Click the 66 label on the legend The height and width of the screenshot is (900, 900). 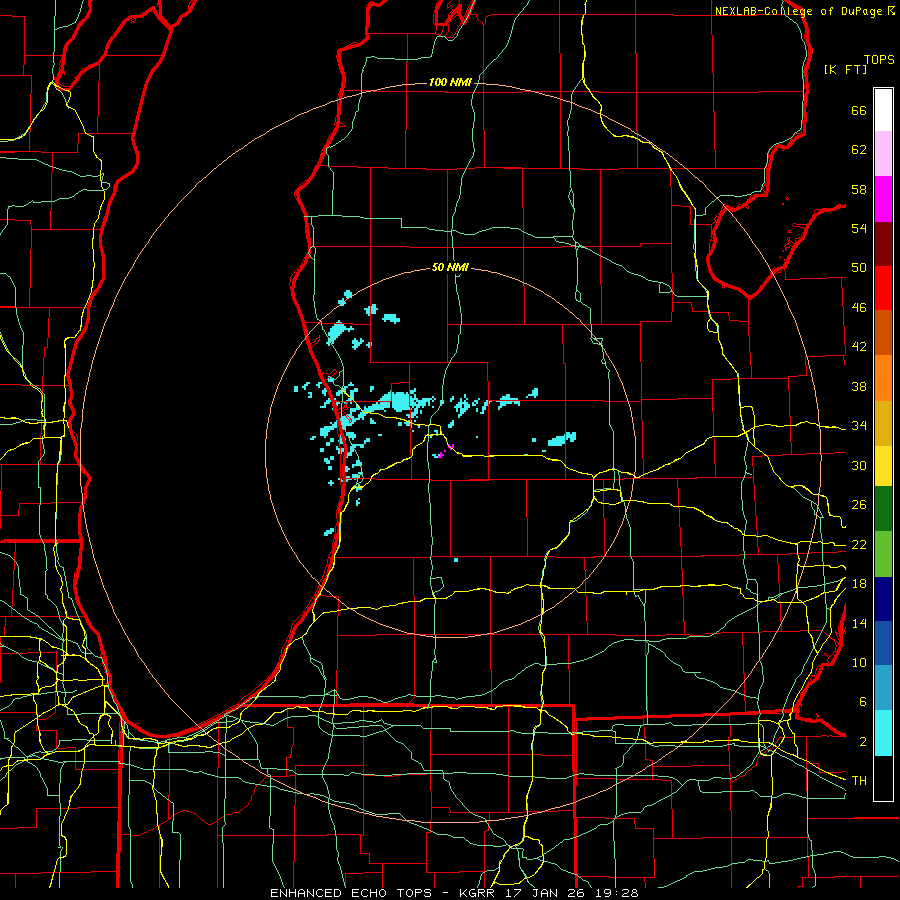[859, 110]
